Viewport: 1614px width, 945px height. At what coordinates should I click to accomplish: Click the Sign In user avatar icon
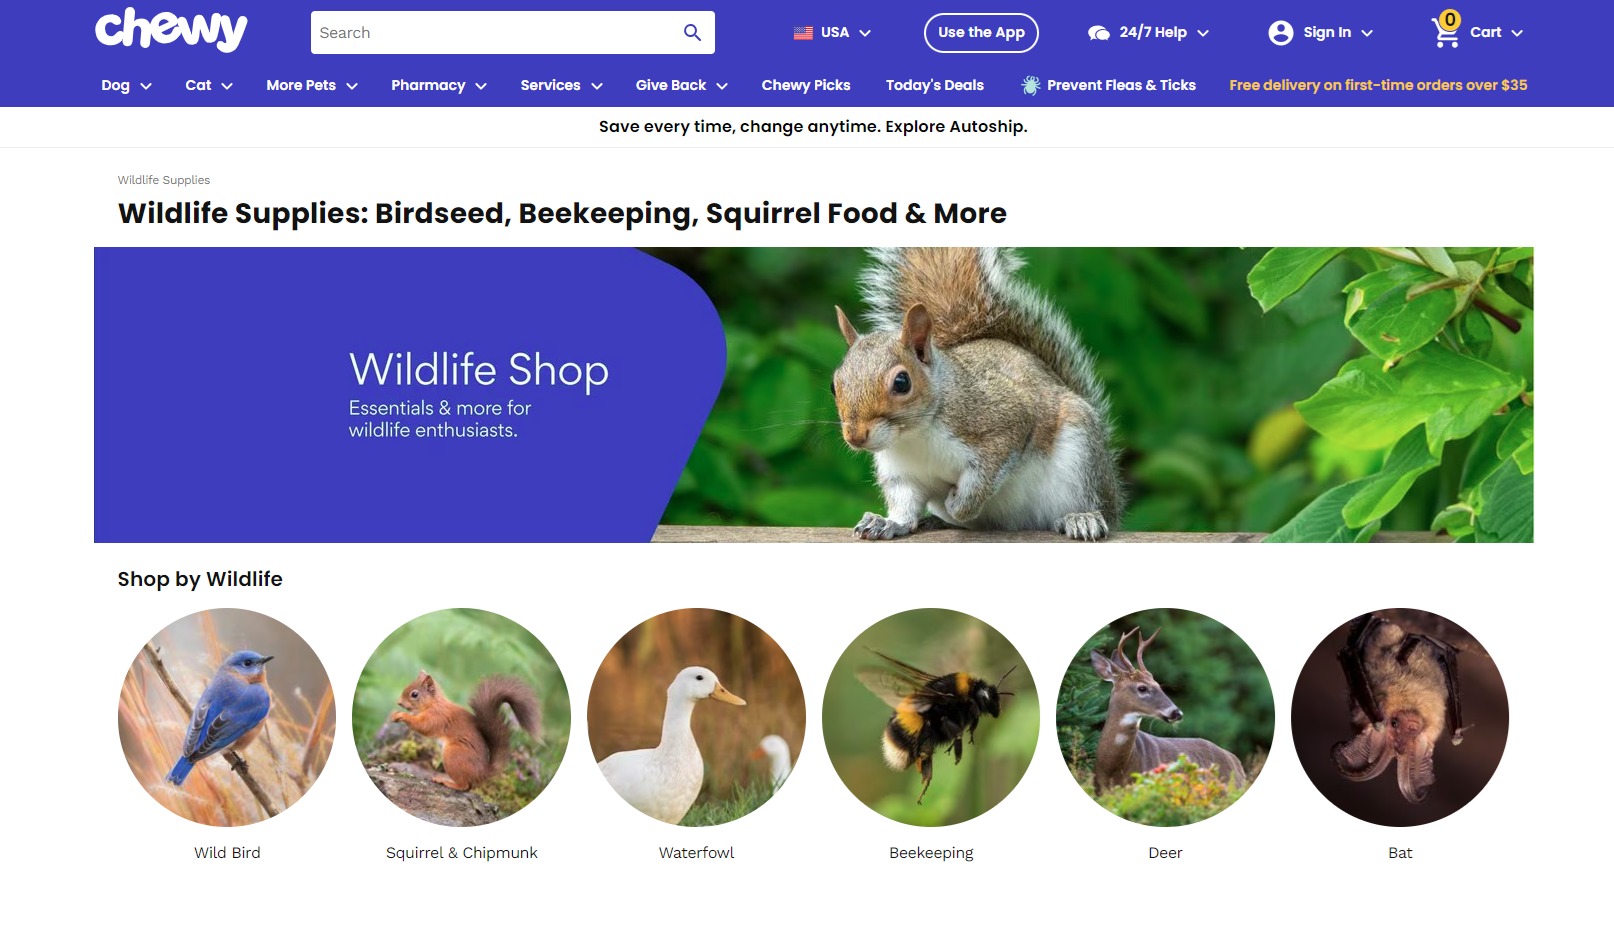pos(1280,33)
